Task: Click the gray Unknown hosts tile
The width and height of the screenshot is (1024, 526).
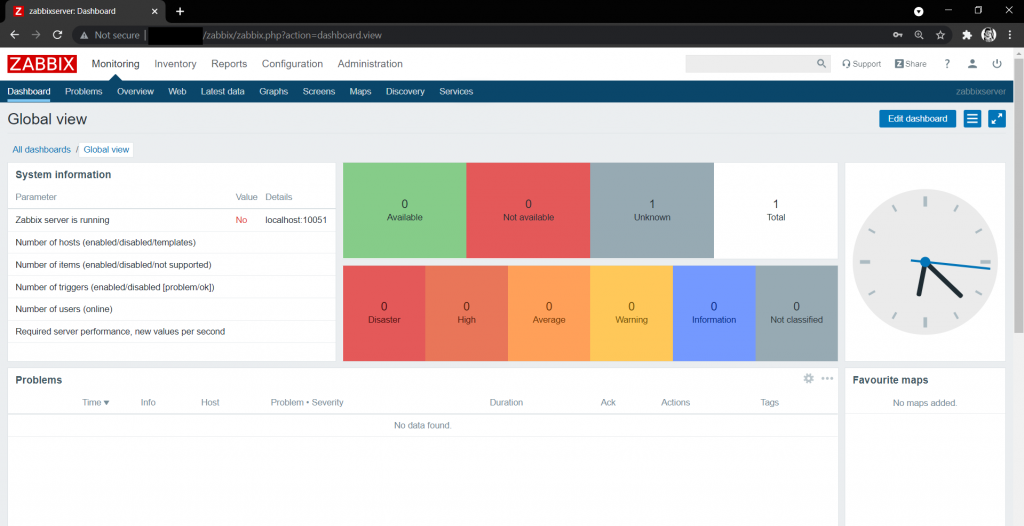Action: (652, 210)
